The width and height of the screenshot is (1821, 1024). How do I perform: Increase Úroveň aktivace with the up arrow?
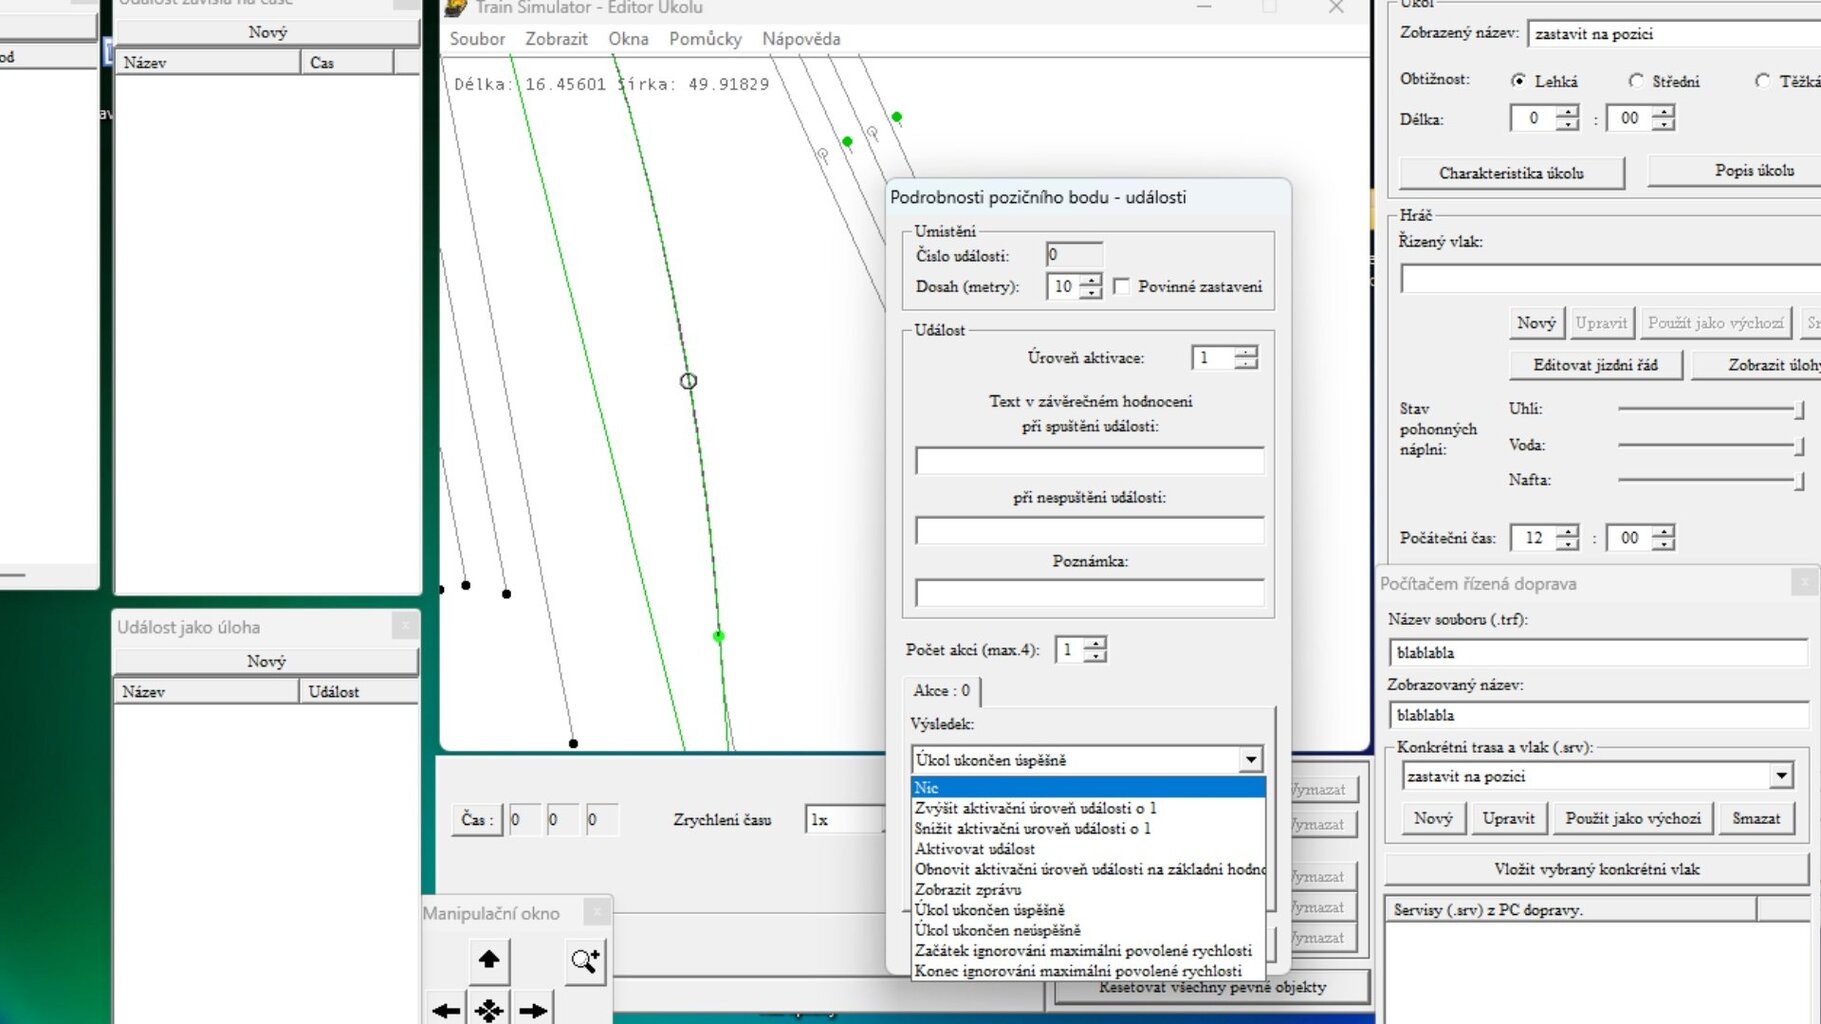point(1246,351)
